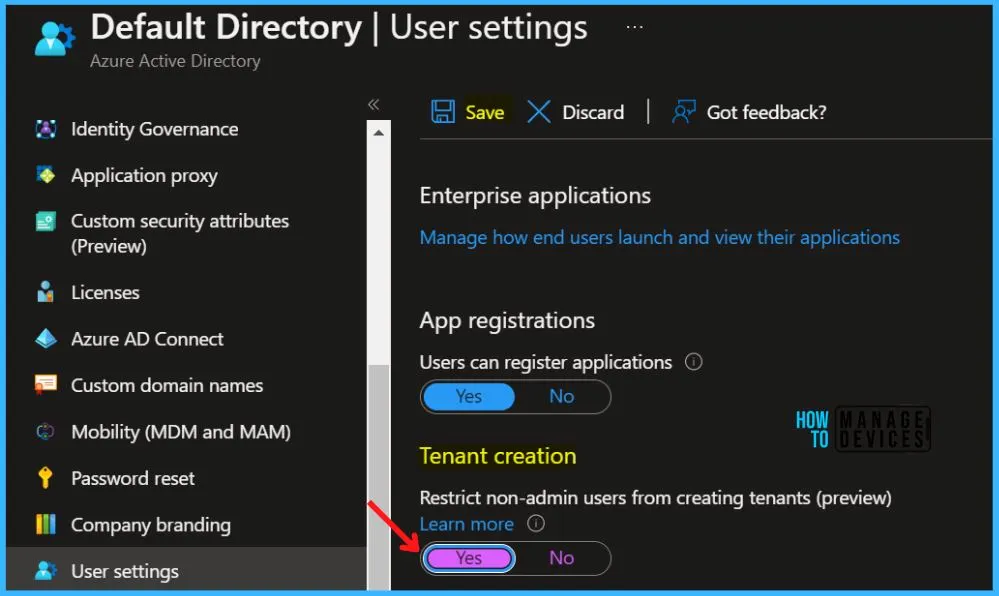Image resolution: width=999 pixels, height=596 pixels.
Task: Set Users can register applications to Yes
Action: point(469,396)
